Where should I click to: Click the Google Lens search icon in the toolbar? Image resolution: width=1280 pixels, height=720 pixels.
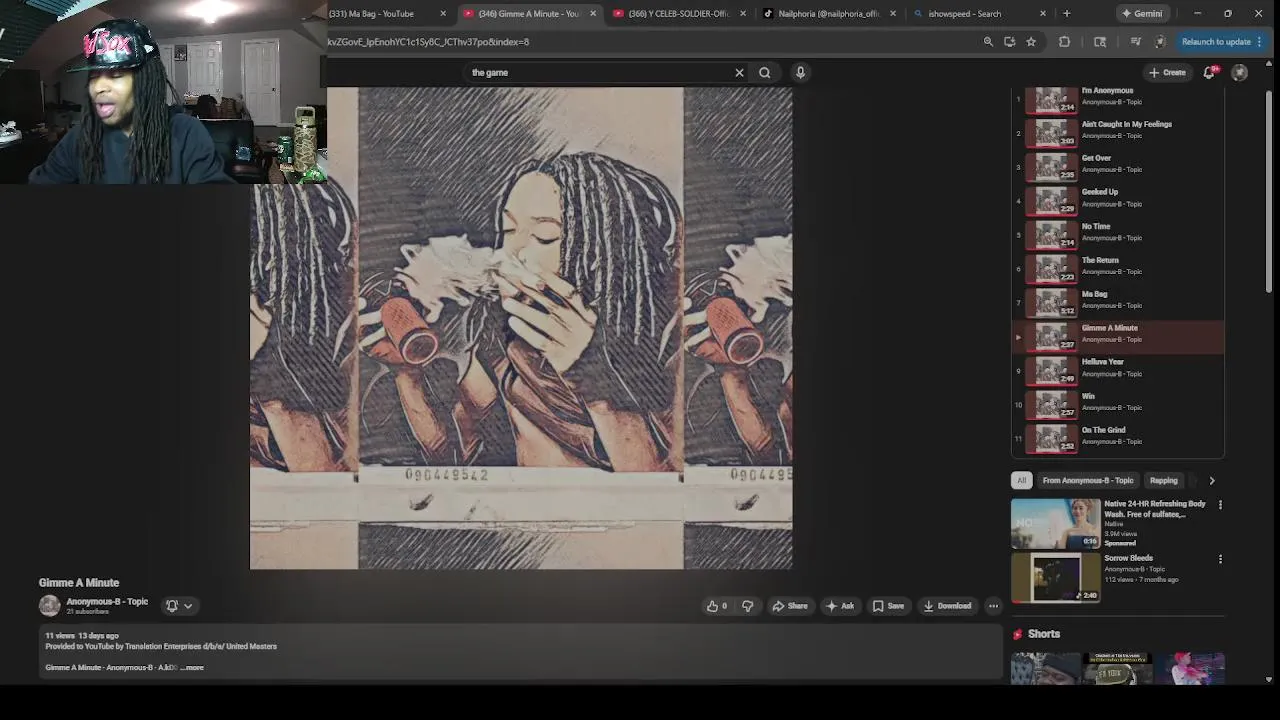click(1100, 42)
